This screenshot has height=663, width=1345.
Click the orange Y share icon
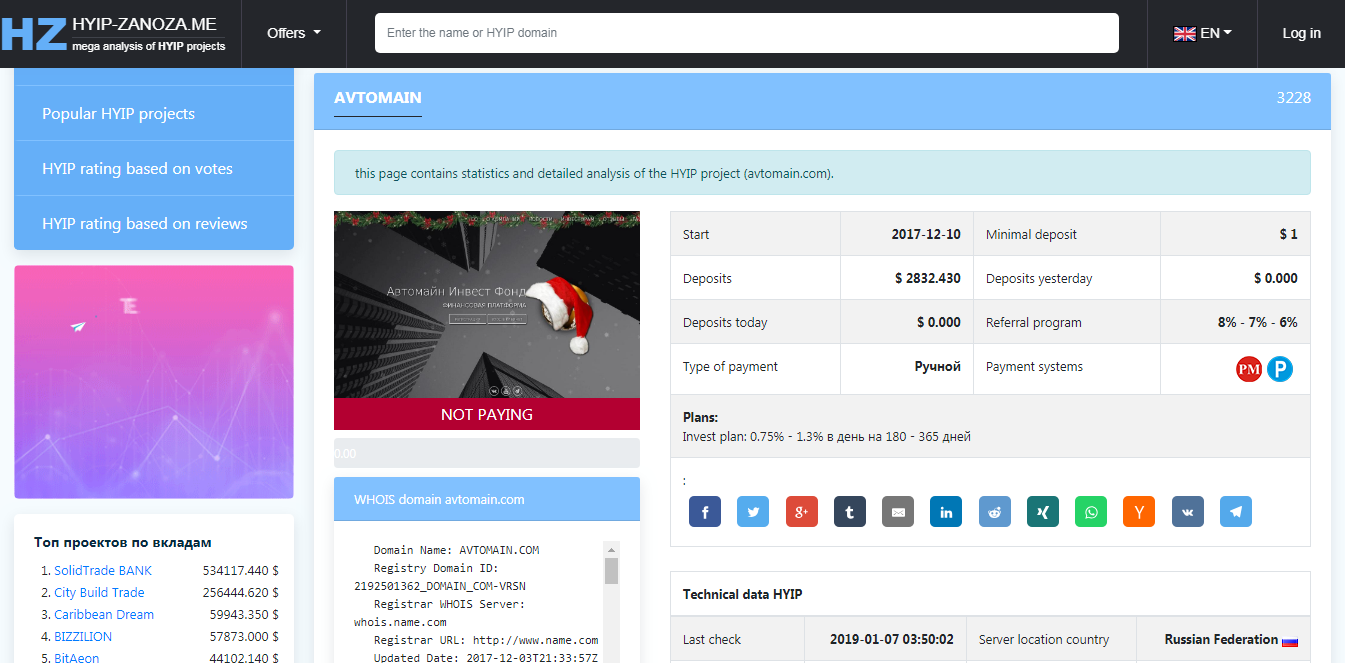[x=1139, y=512]
